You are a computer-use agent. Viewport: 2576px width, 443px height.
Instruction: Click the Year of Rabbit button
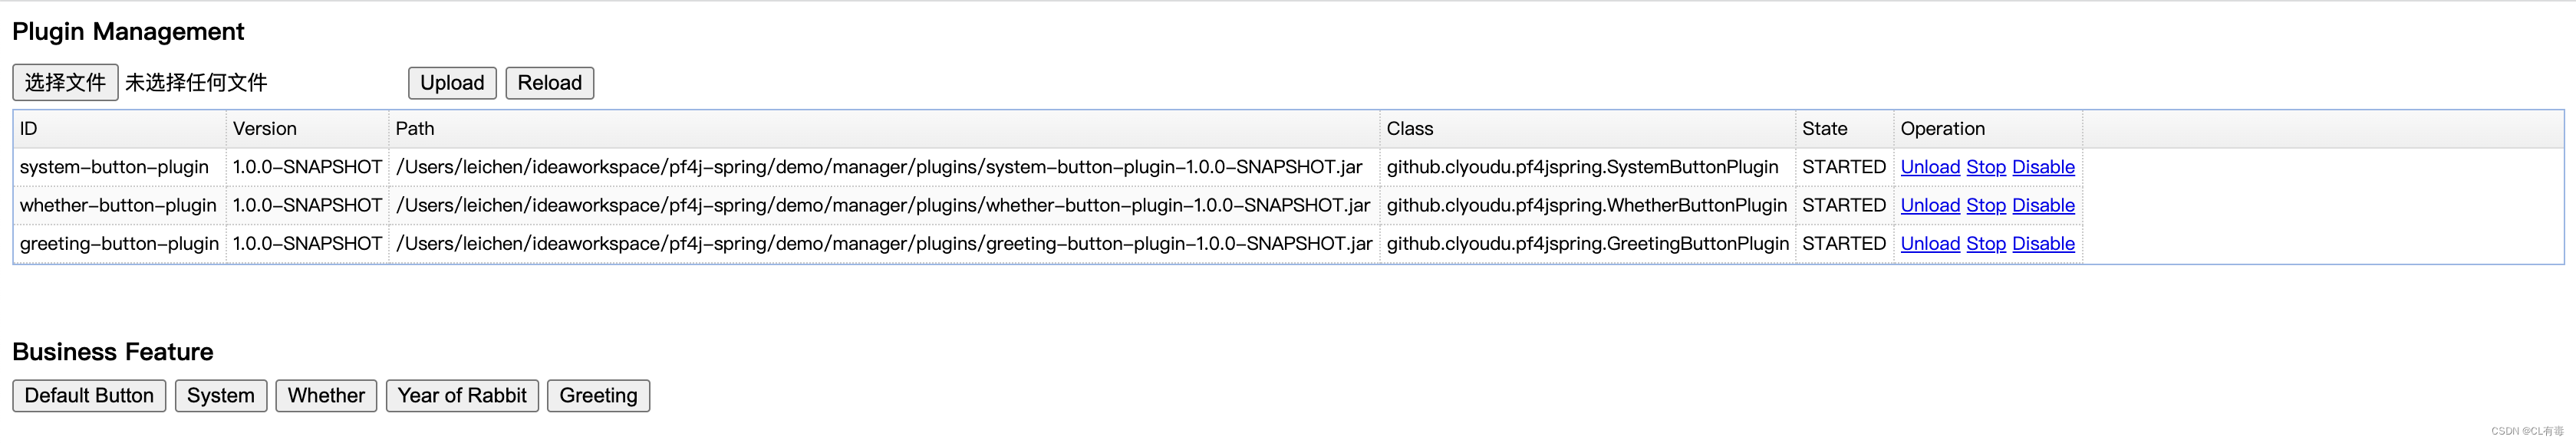coord(462,396)
